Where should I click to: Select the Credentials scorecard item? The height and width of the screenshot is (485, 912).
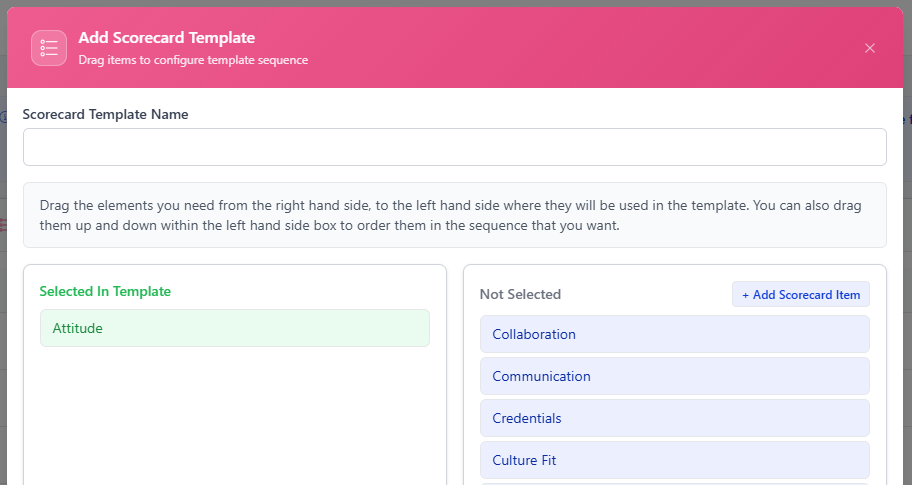[675, 418]
